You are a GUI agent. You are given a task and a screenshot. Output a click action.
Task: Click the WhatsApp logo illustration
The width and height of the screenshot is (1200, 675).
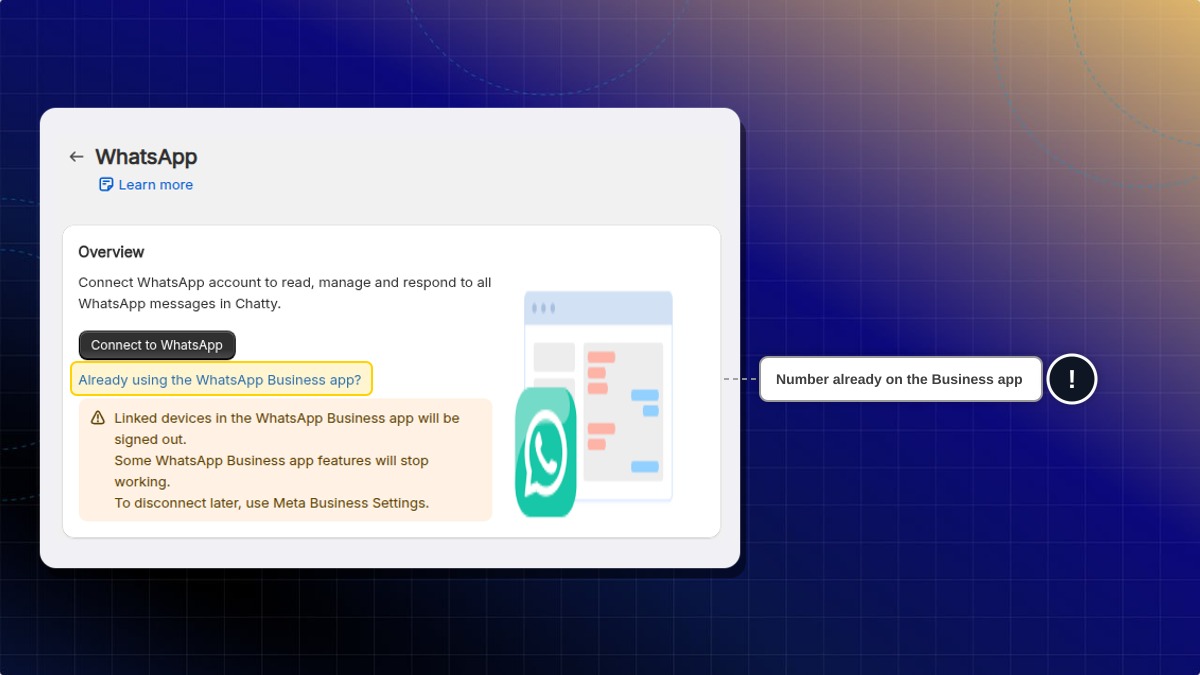click(x=545, y=452)
